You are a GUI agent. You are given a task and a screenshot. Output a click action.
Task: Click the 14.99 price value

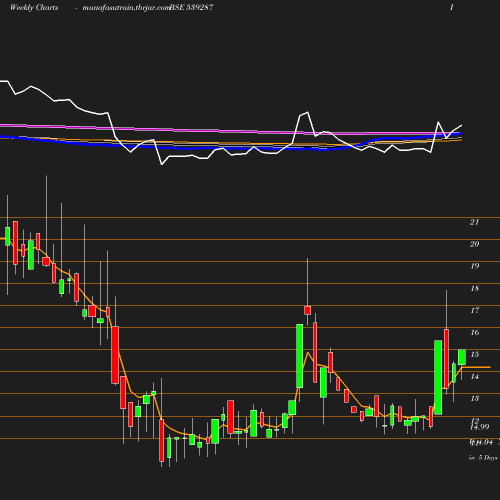point(479,427)
